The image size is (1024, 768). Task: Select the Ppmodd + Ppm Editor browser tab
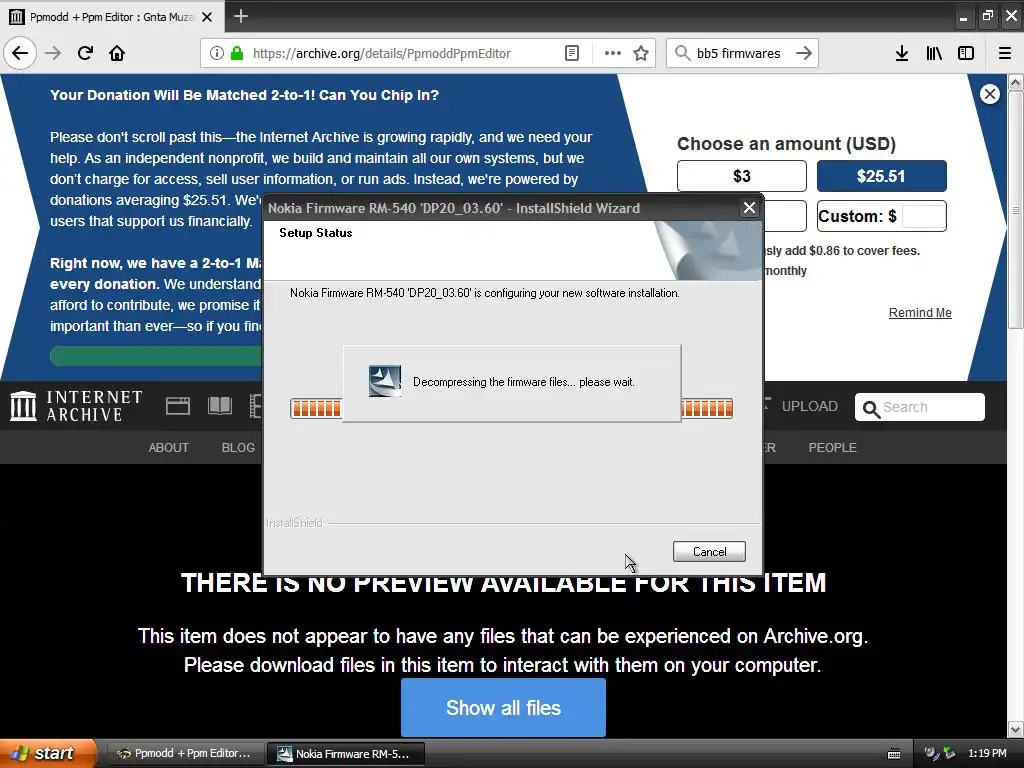(111, 17)
